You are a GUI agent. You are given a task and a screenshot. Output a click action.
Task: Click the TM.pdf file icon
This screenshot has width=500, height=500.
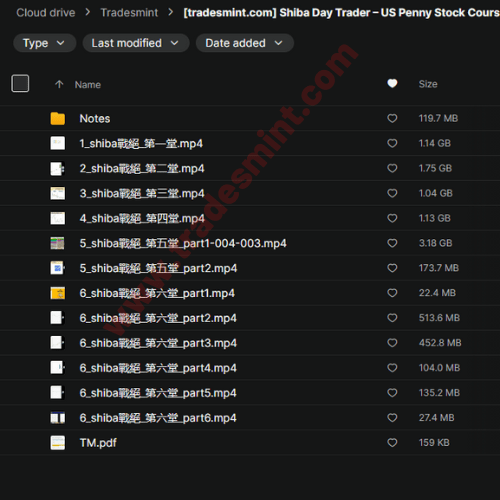click(58, 443)
